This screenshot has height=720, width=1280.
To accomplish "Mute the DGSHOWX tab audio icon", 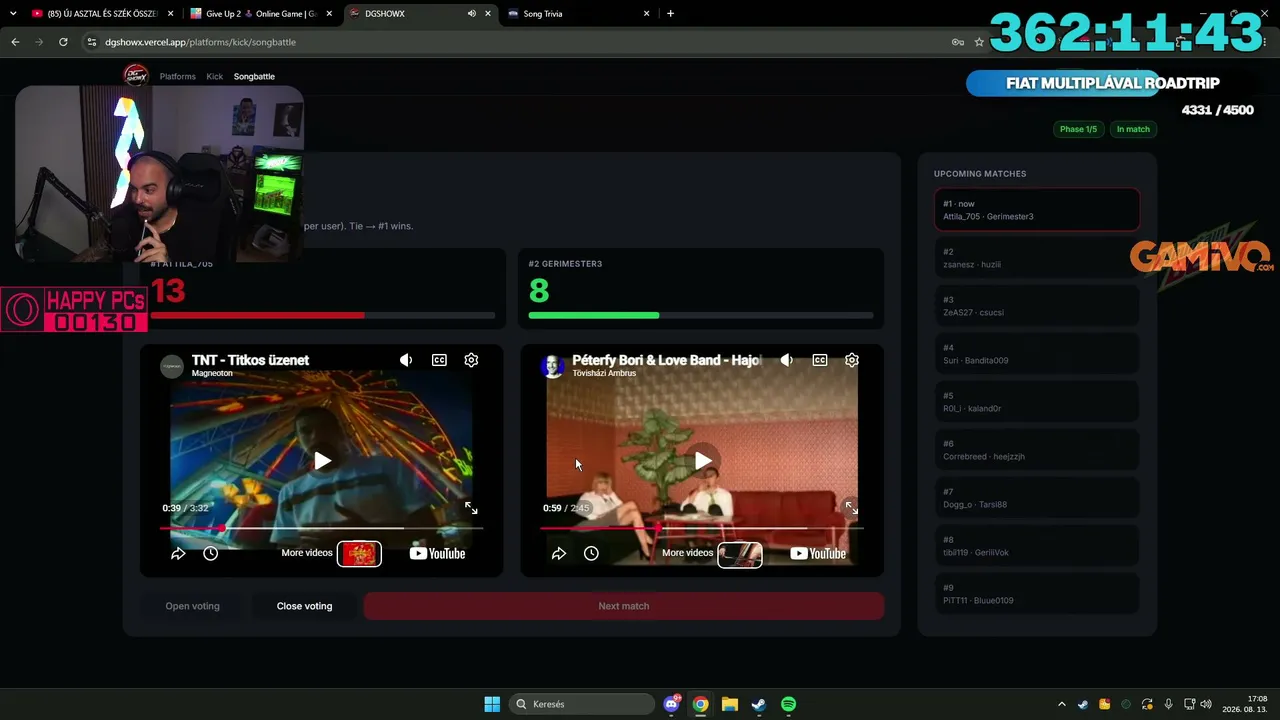I will pyautogui.click(x=471, y=14).
